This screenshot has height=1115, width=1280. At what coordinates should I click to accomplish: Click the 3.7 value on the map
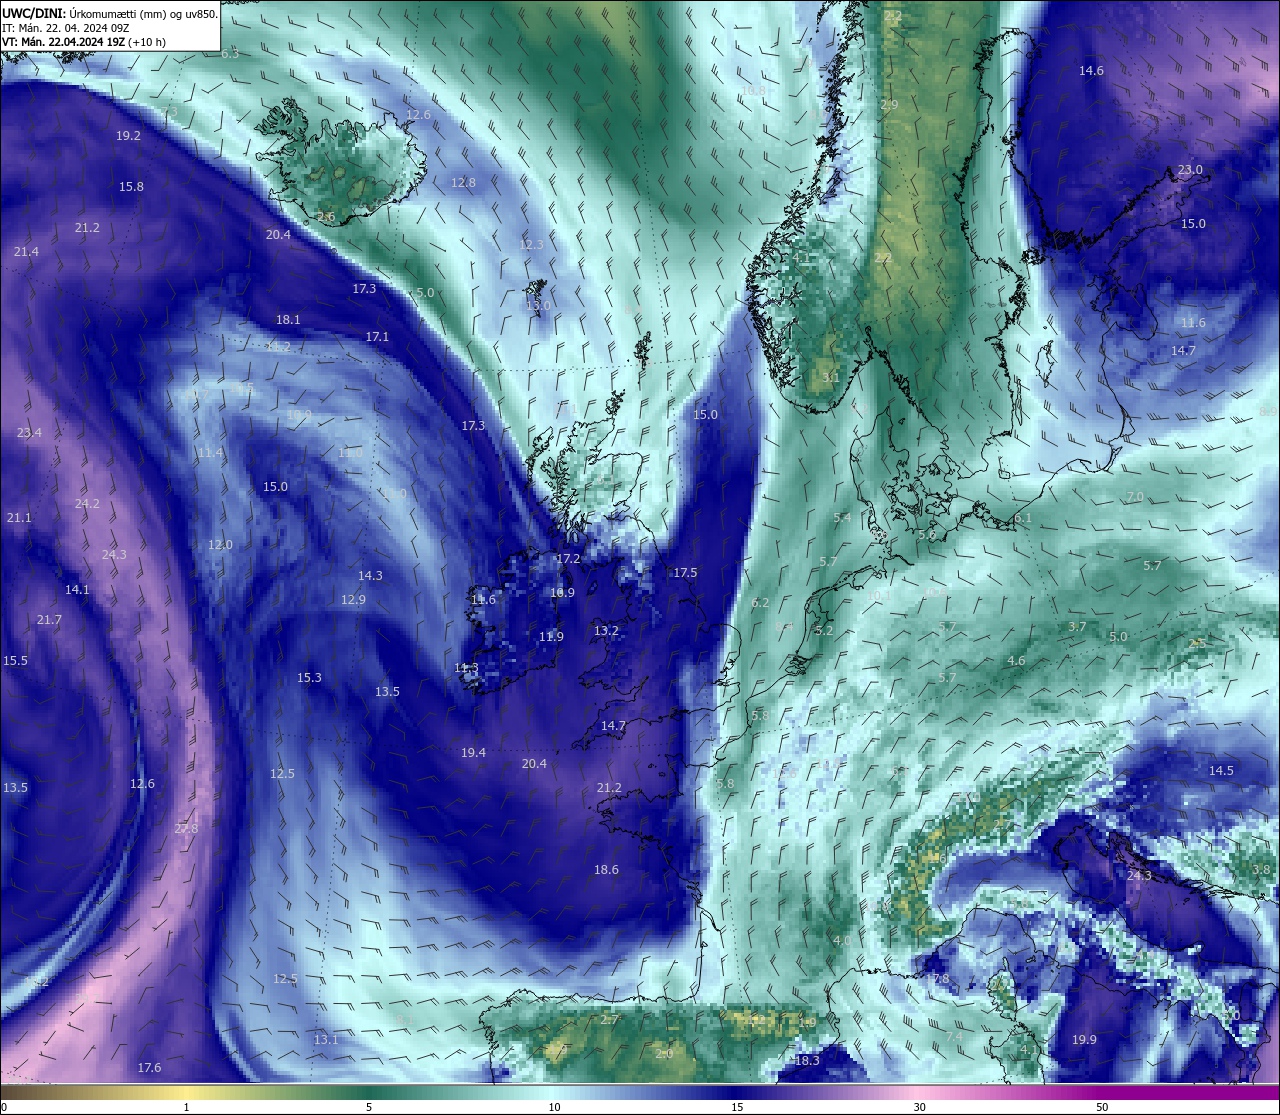pos(1077,627)
